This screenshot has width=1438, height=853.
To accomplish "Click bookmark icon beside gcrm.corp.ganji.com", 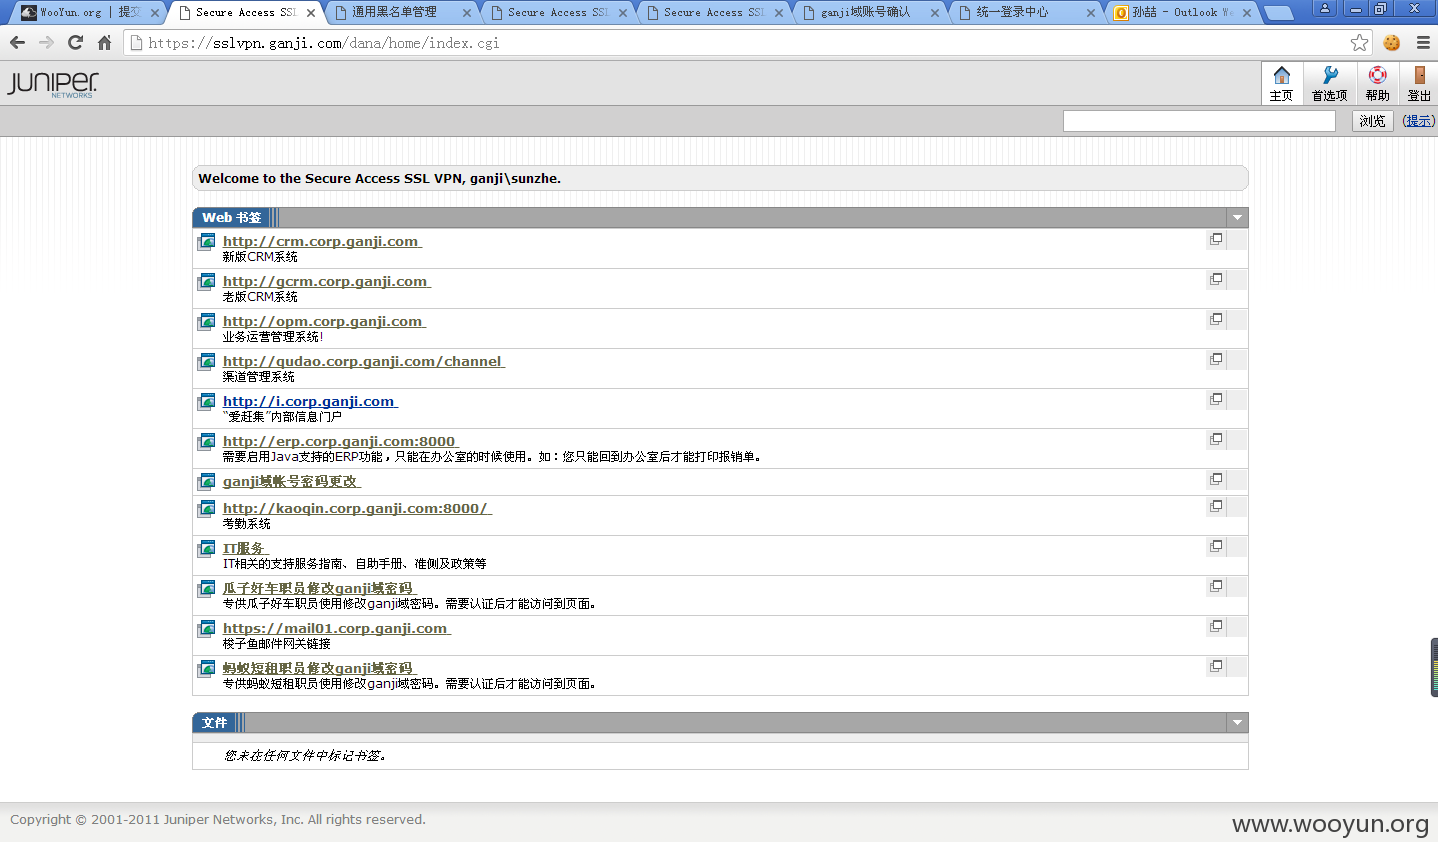I will (206, 281).
